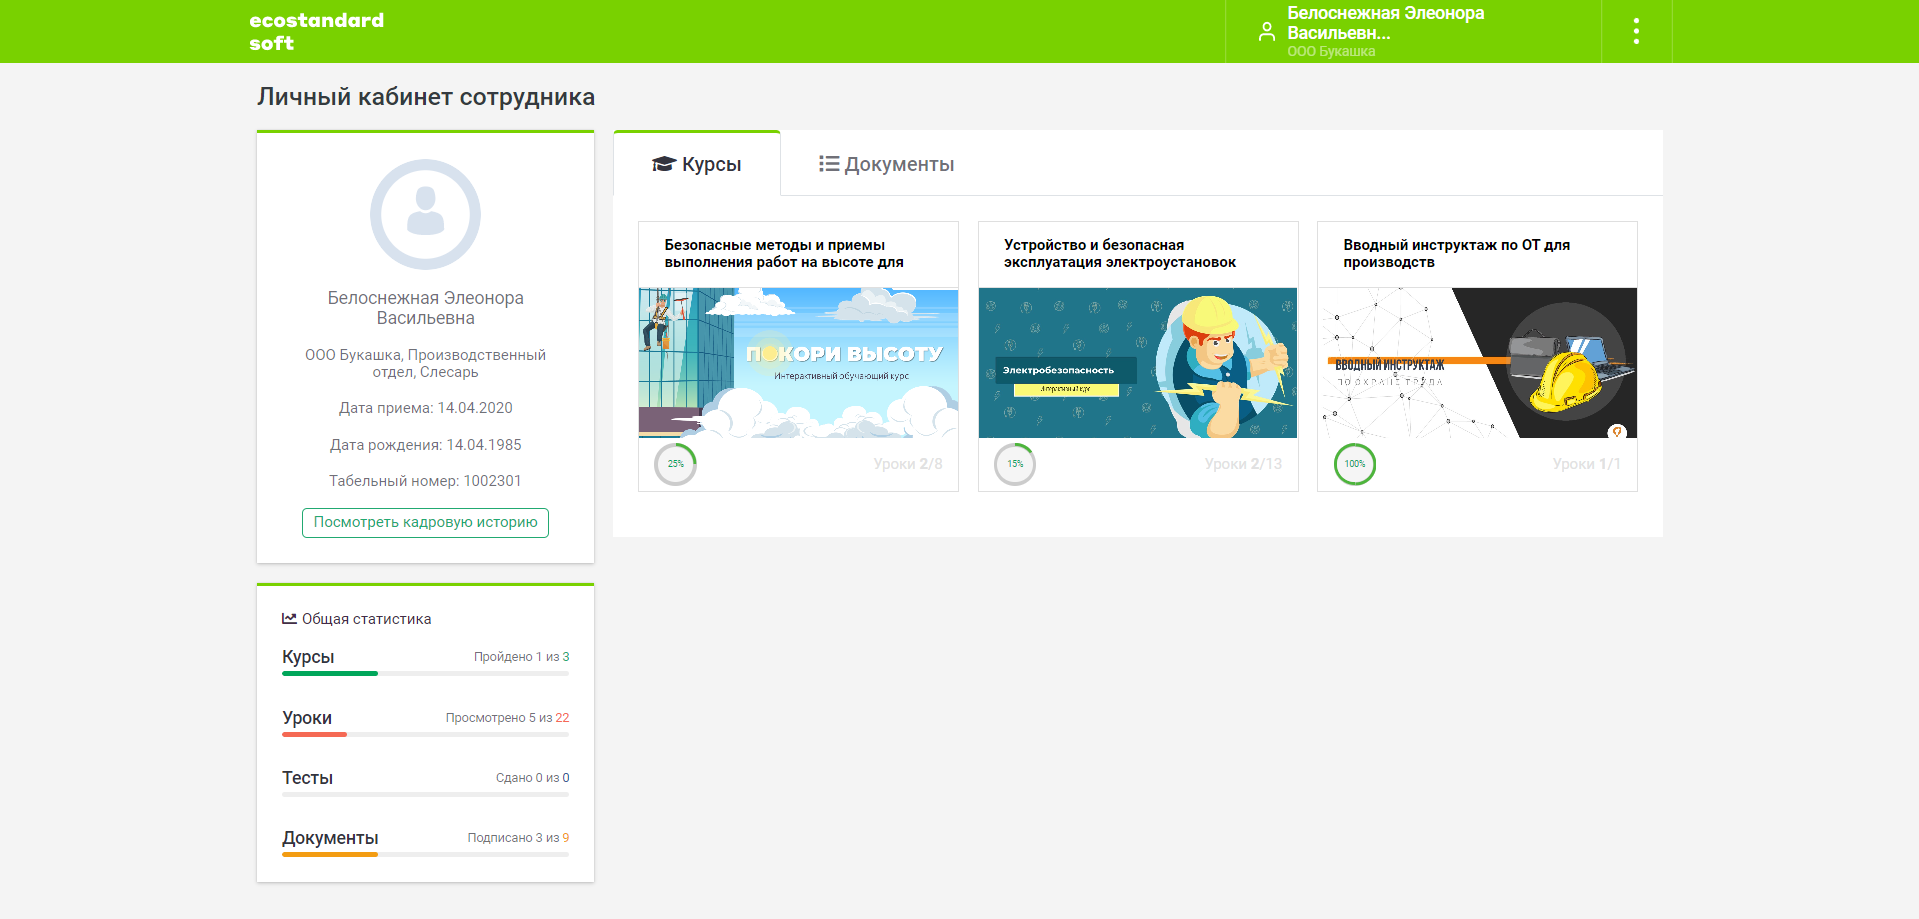This screenshot has height=919, width=1919.
Task: Click the ecostandard soft logo
Action: click(x=316, y=31)
